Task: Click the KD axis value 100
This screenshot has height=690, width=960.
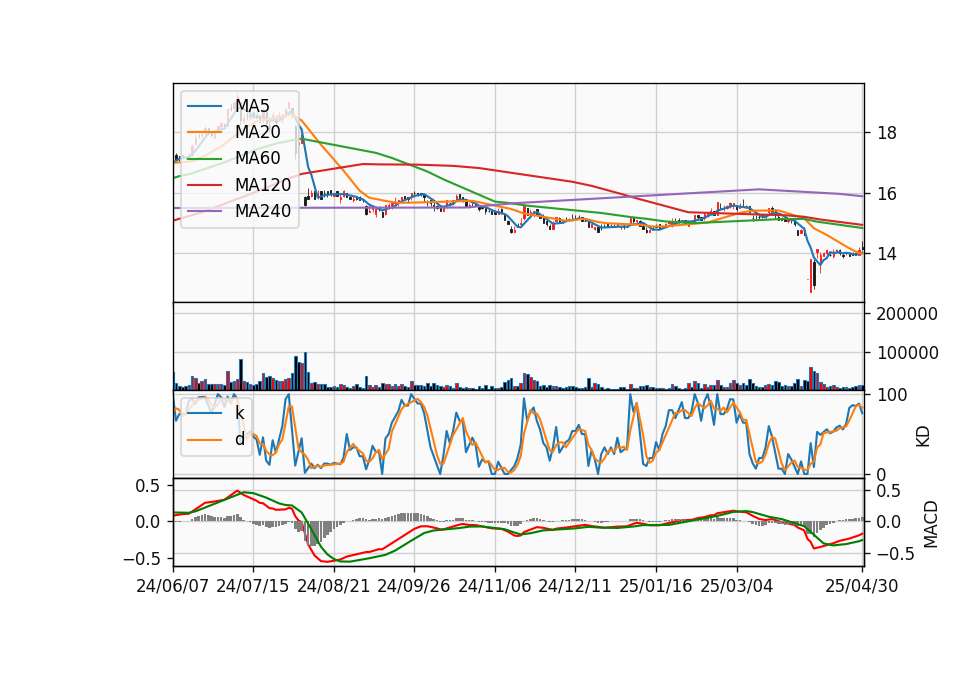Action: [x=892, y=395]
